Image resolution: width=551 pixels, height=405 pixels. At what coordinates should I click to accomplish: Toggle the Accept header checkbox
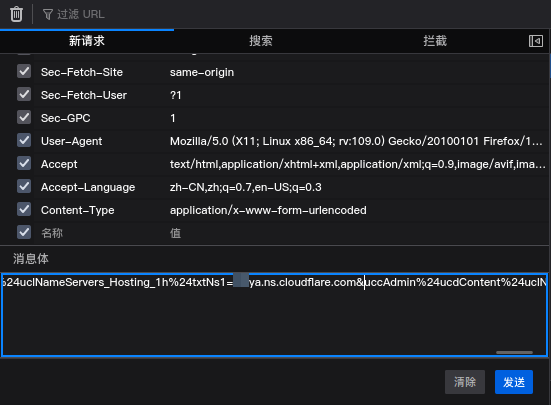click(24, 163)
